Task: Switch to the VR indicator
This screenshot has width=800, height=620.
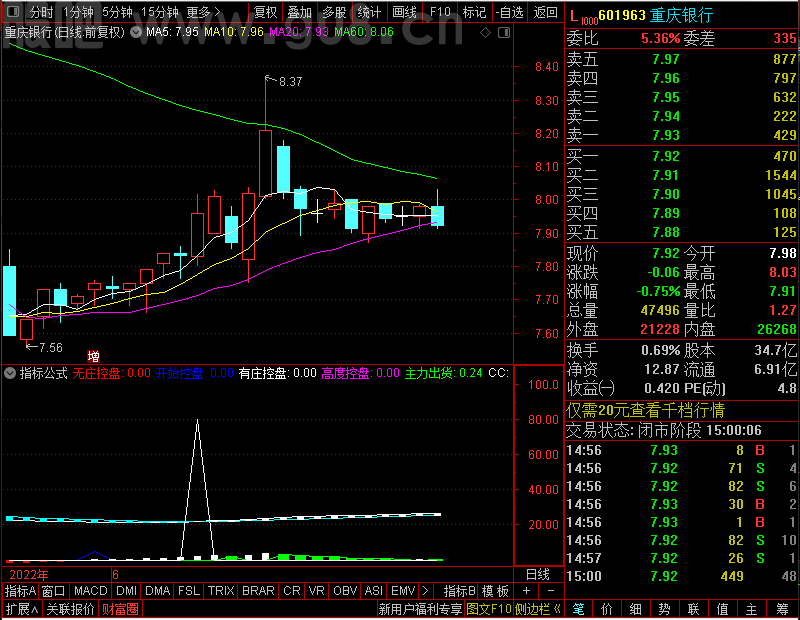Action: (317, 591)
